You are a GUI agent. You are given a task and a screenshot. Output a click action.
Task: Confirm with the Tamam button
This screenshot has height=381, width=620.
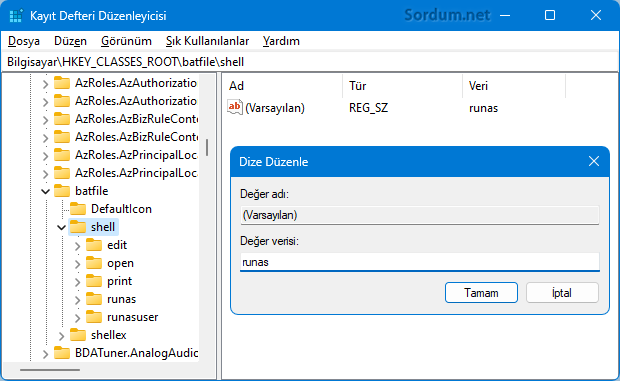point(481,292)
